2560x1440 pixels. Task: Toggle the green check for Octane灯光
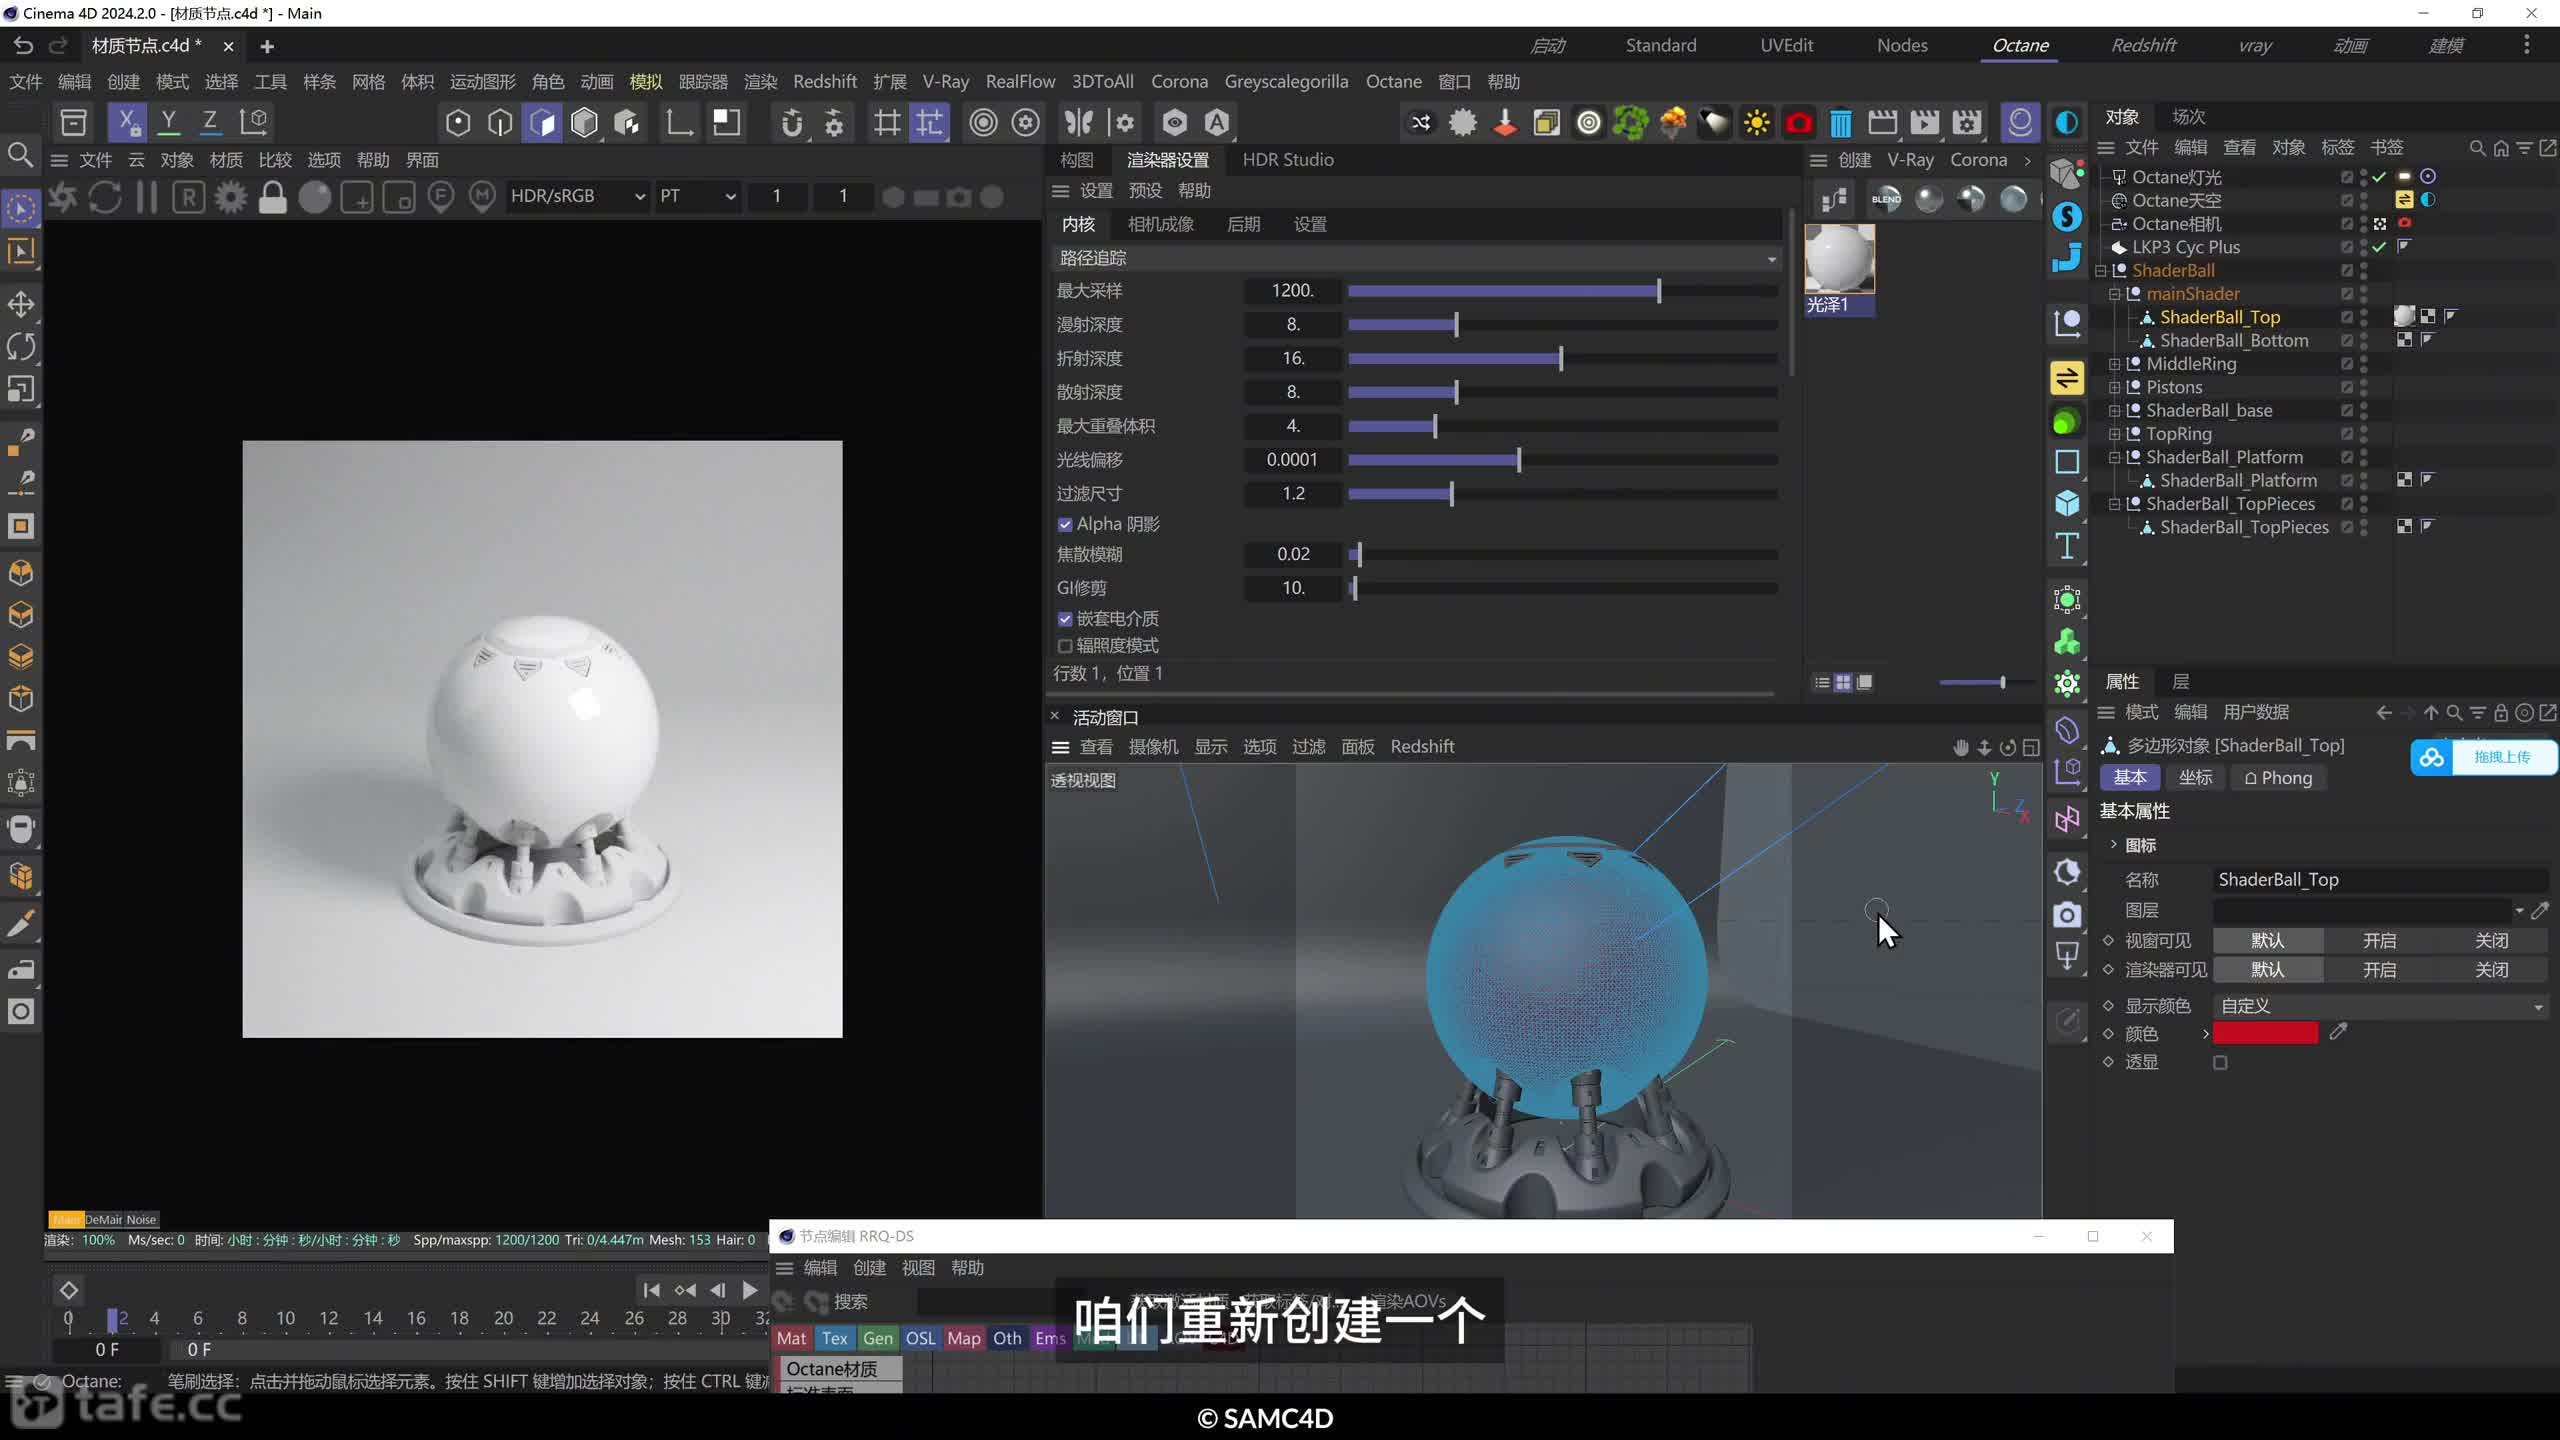point(2379,177)
